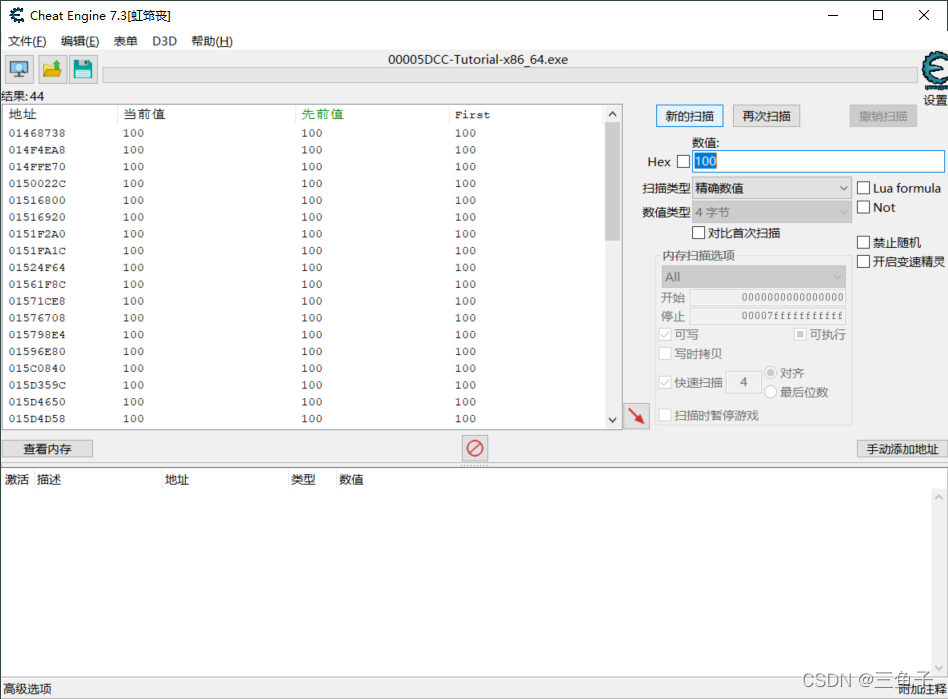Screen dimensions: 948x699
Task: Select result address 01561F8C
Action: click(37, 284)
